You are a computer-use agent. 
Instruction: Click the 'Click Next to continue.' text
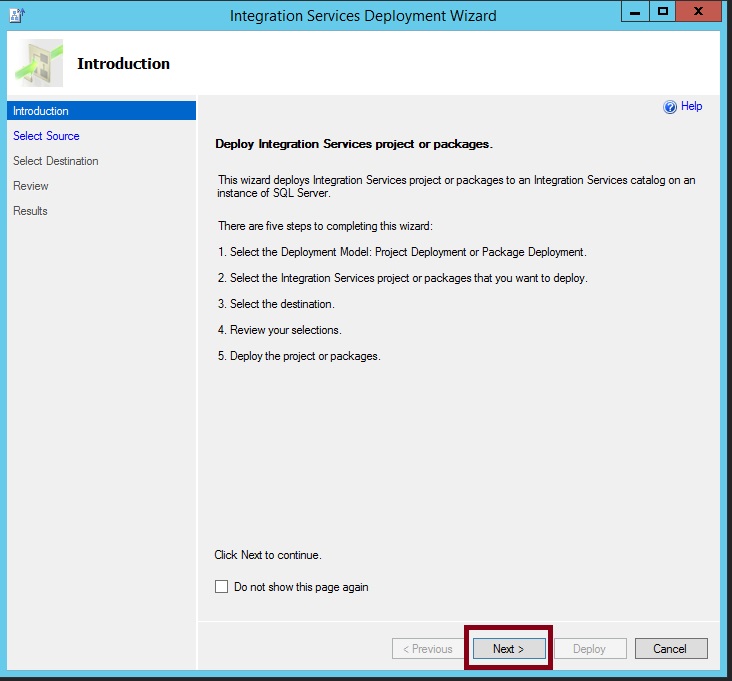point(268,555)
